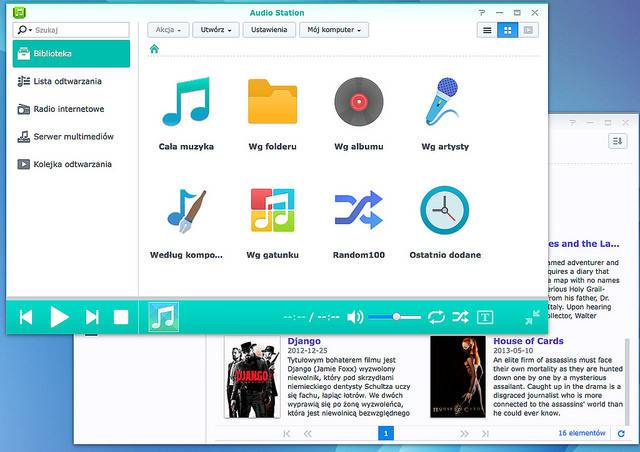This screenshot has width=640, height=452.
Task: Skip to next track
Action: click(92, 317)
